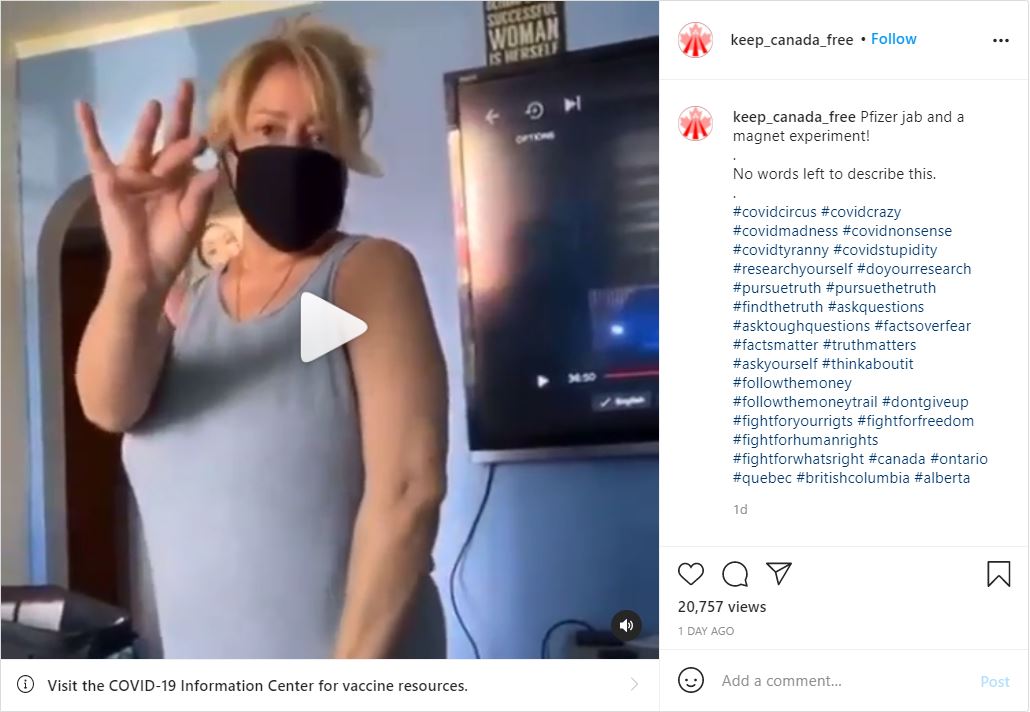Open the keep_canada_free header avatar
1030x712 pixels.
click(695, 40)
